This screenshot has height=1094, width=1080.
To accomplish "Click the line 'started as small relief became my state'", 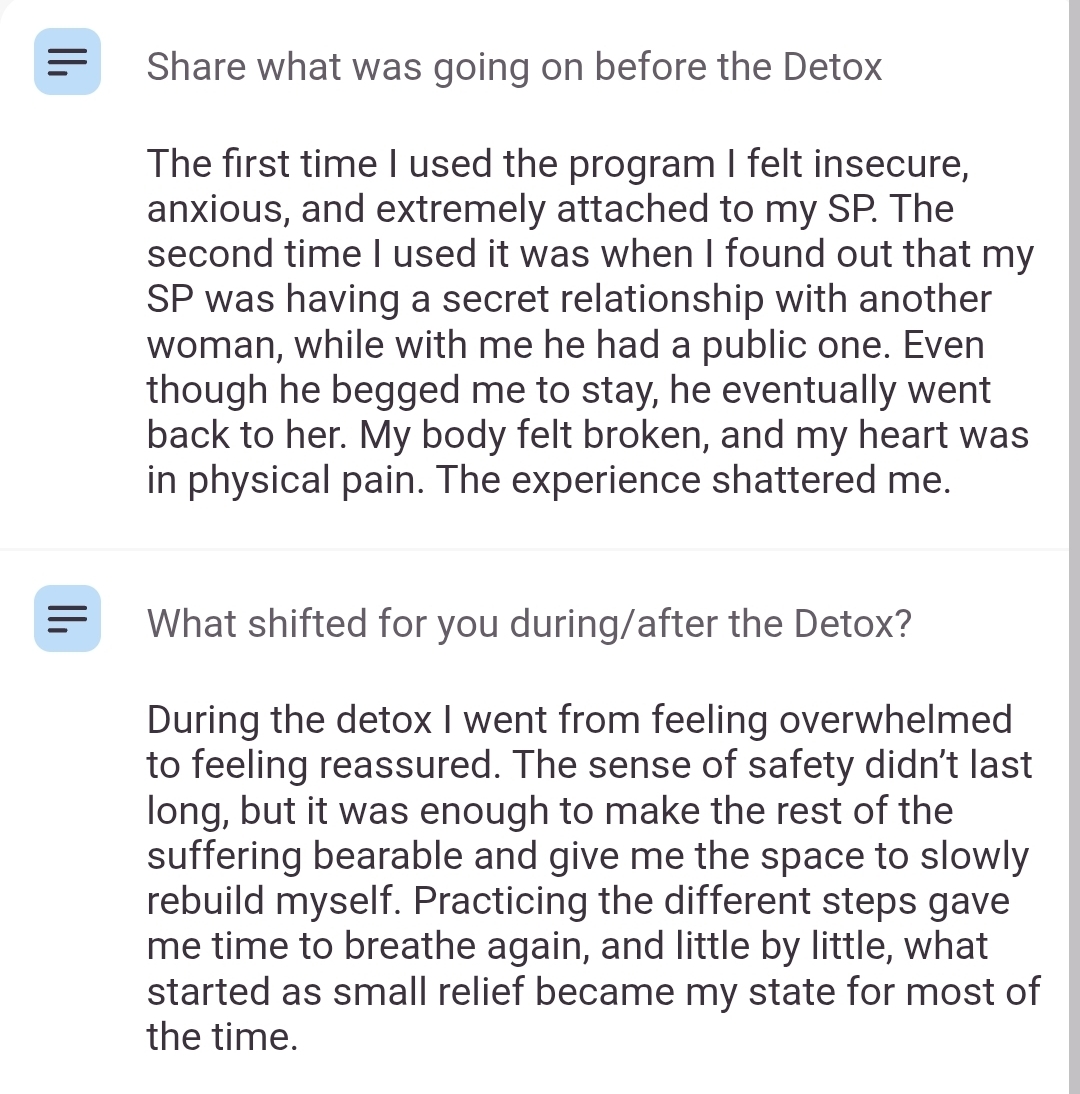I will point(593,990).
